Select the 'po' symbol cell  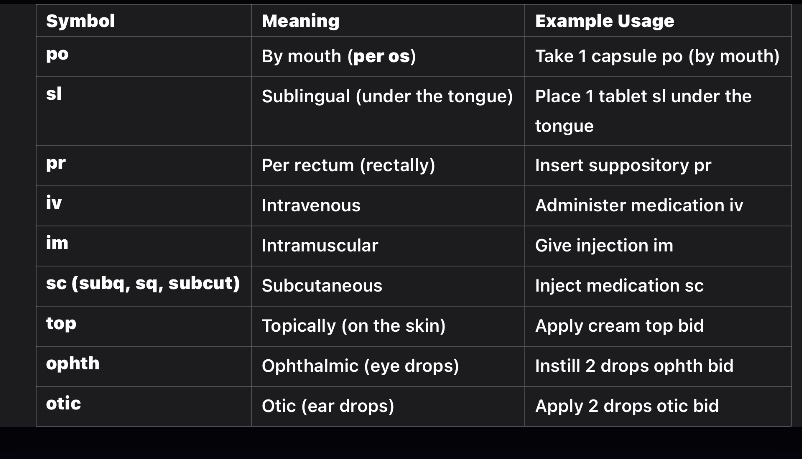57,55
